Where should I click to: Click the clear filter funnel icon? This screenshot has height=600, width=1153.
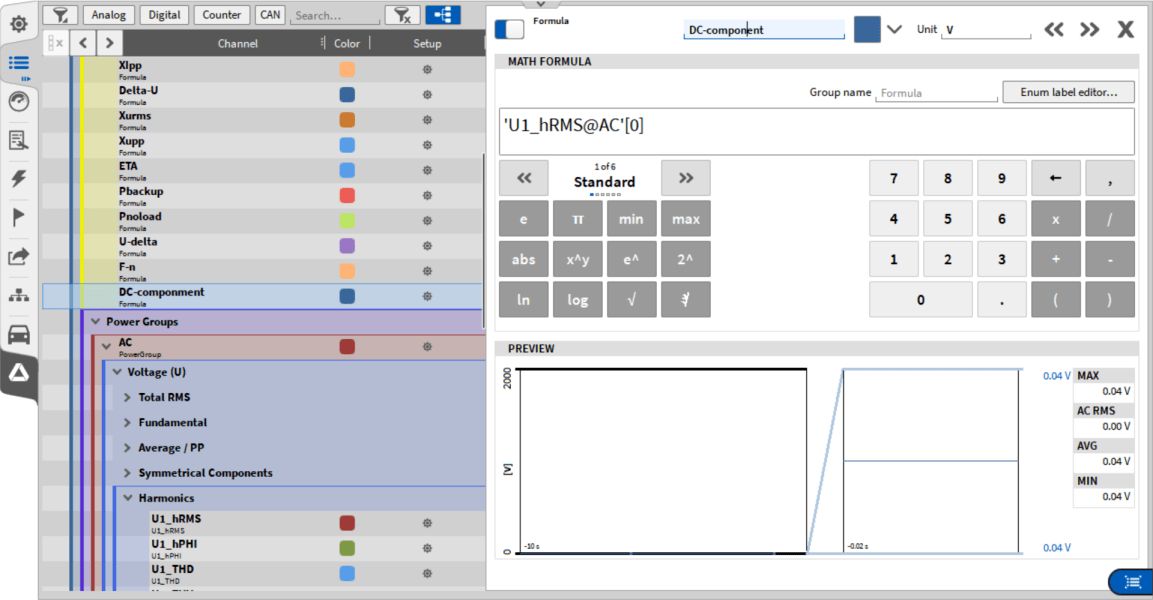(x=402, y=15)
